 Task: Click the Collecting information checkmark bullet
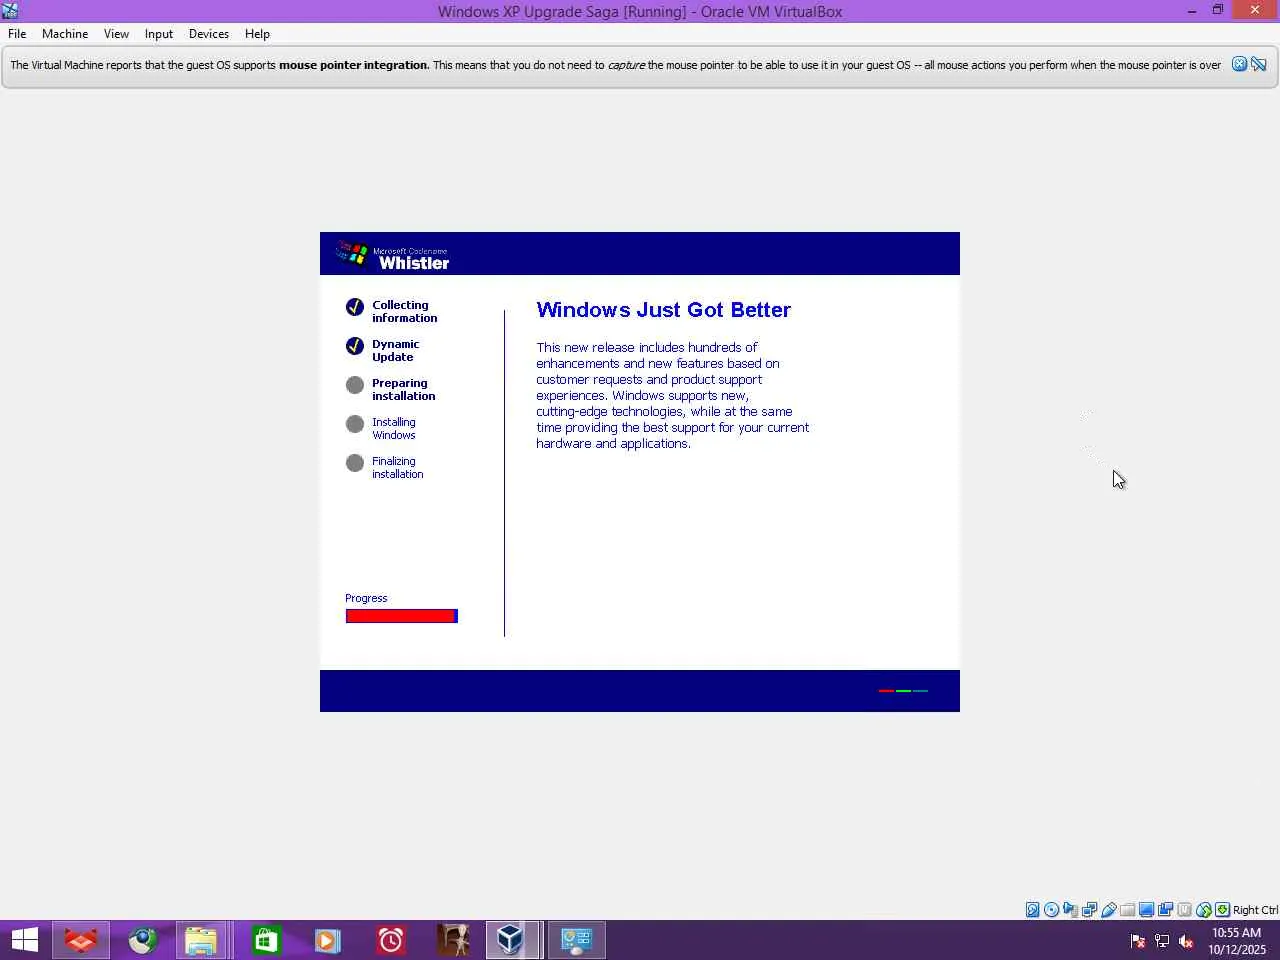click(355, 307)
